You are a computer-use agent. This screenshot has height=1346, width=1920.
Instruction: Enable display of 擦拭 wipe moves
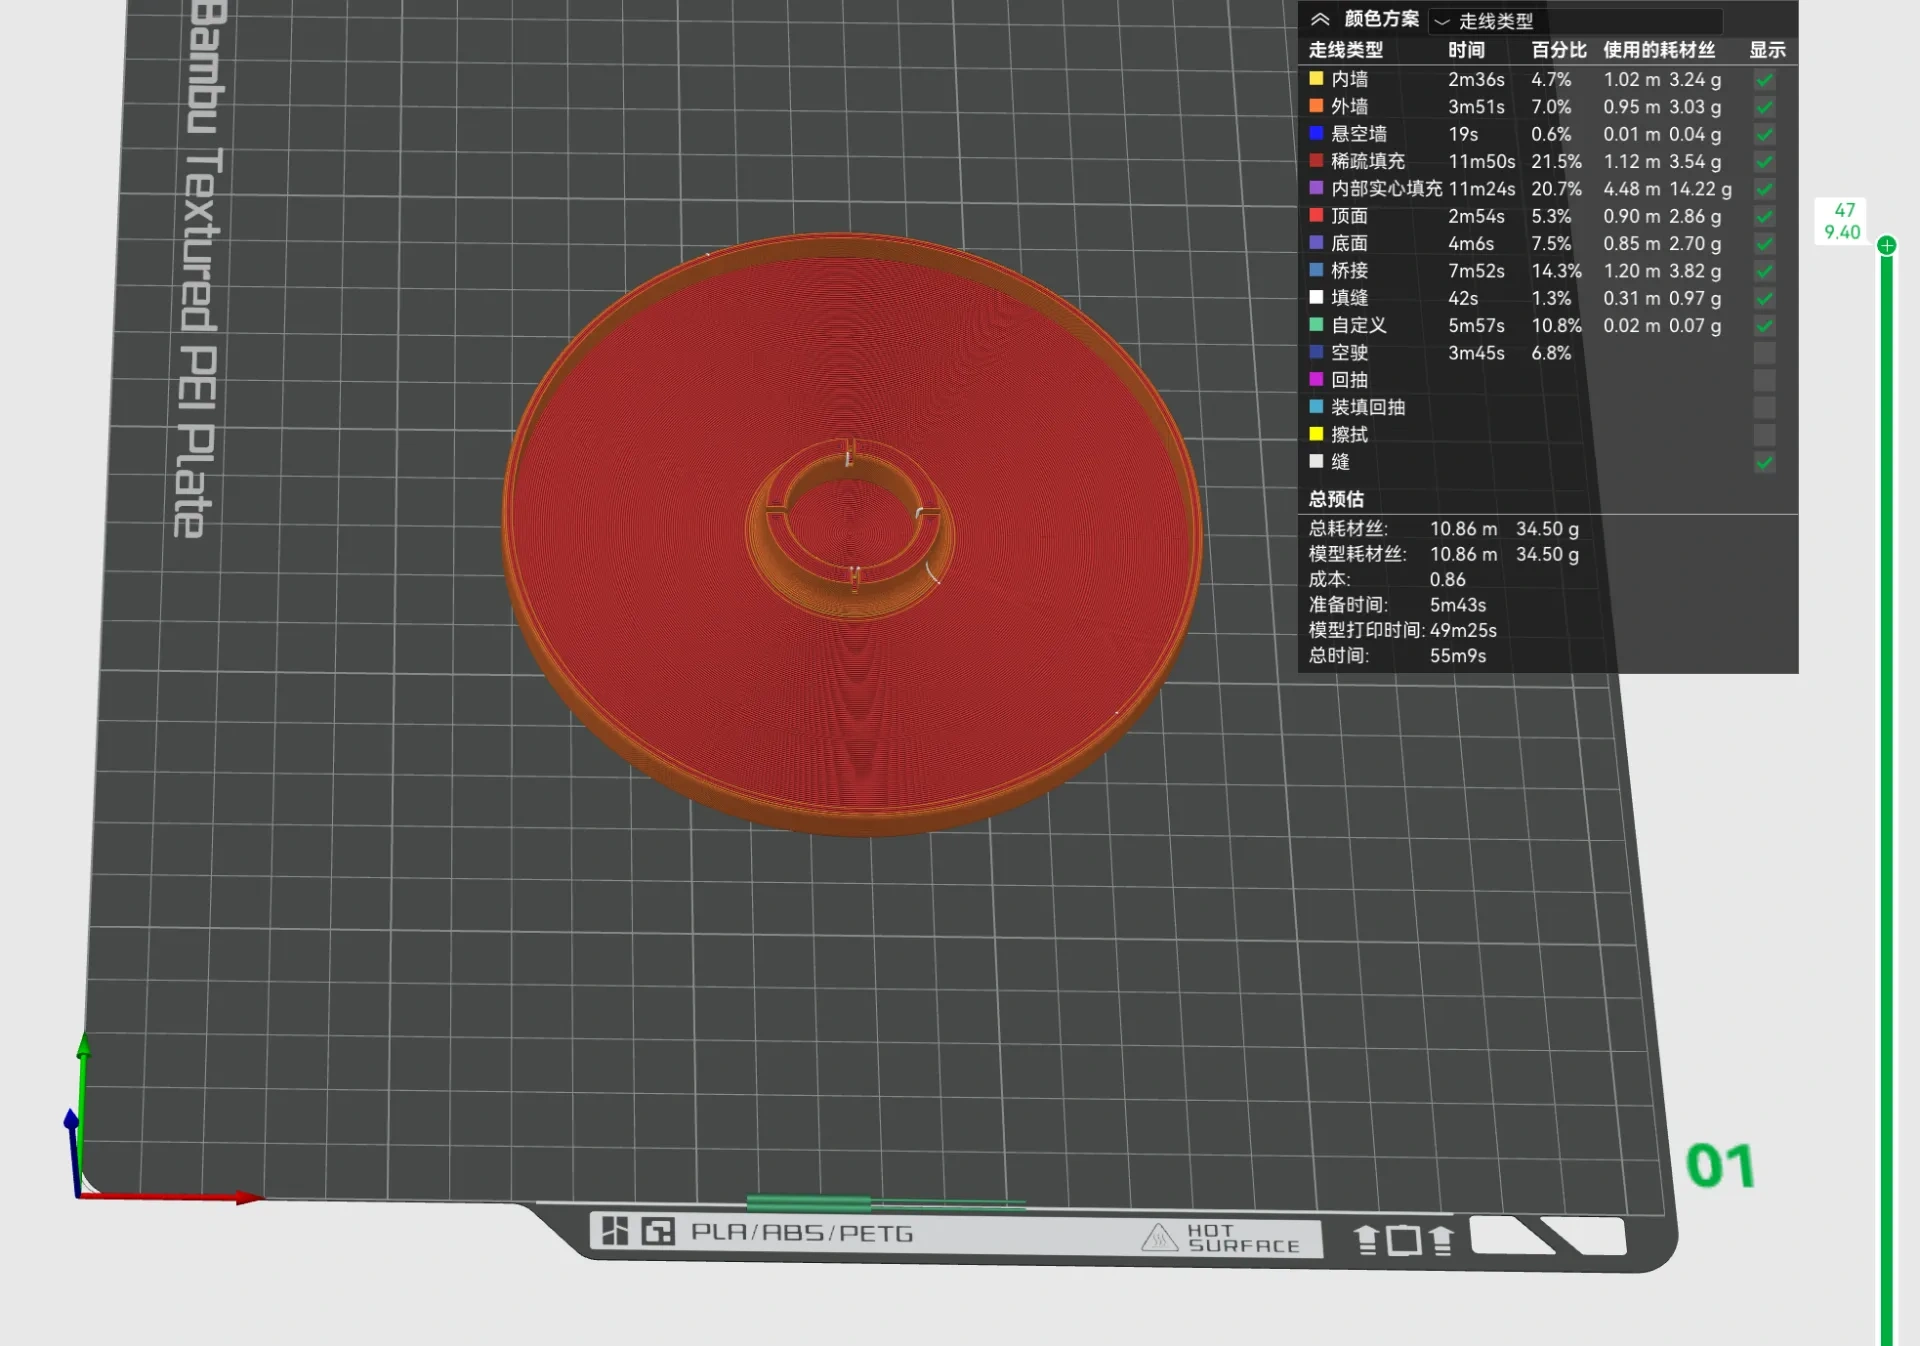coord(1765,435)
